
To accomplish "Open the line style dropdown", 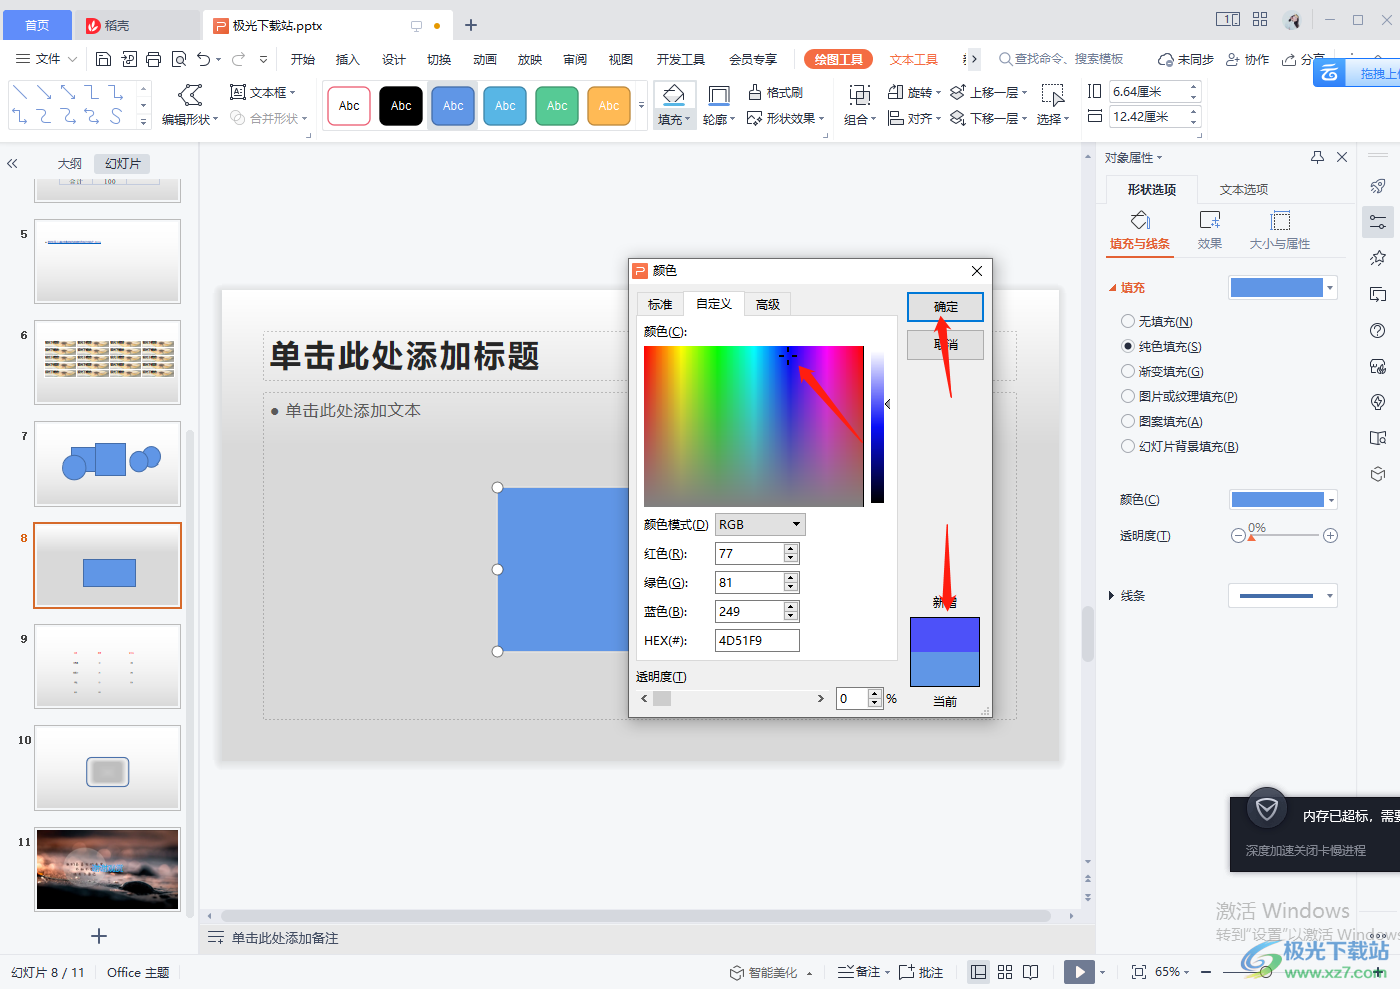I will coord(1283,596).
